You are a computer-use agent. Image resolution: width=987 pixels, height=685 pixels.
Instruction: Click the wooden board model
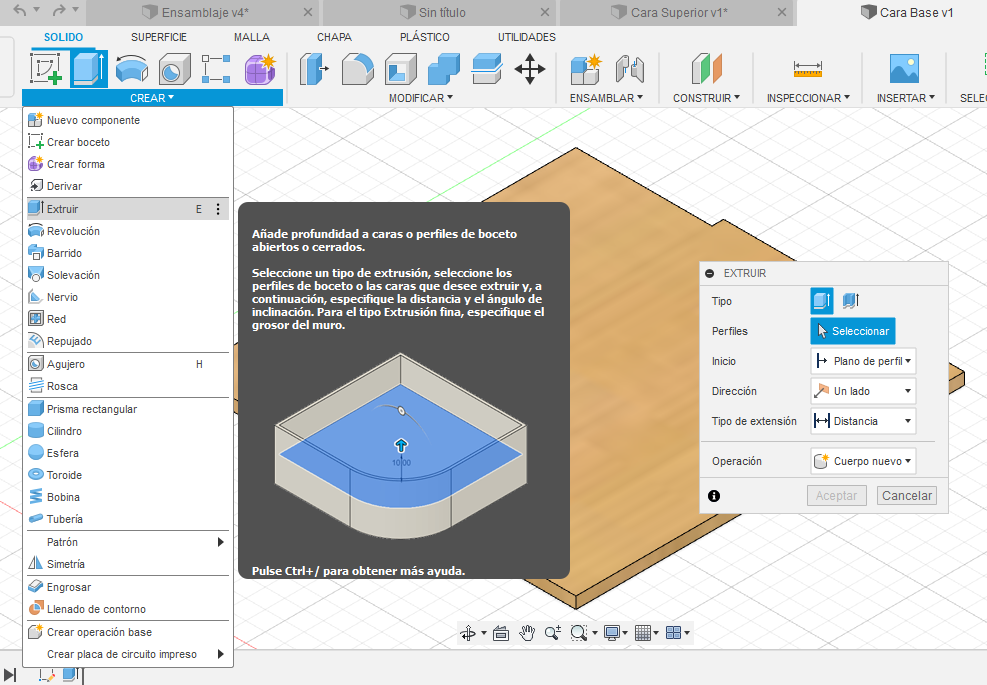(636, 378)
